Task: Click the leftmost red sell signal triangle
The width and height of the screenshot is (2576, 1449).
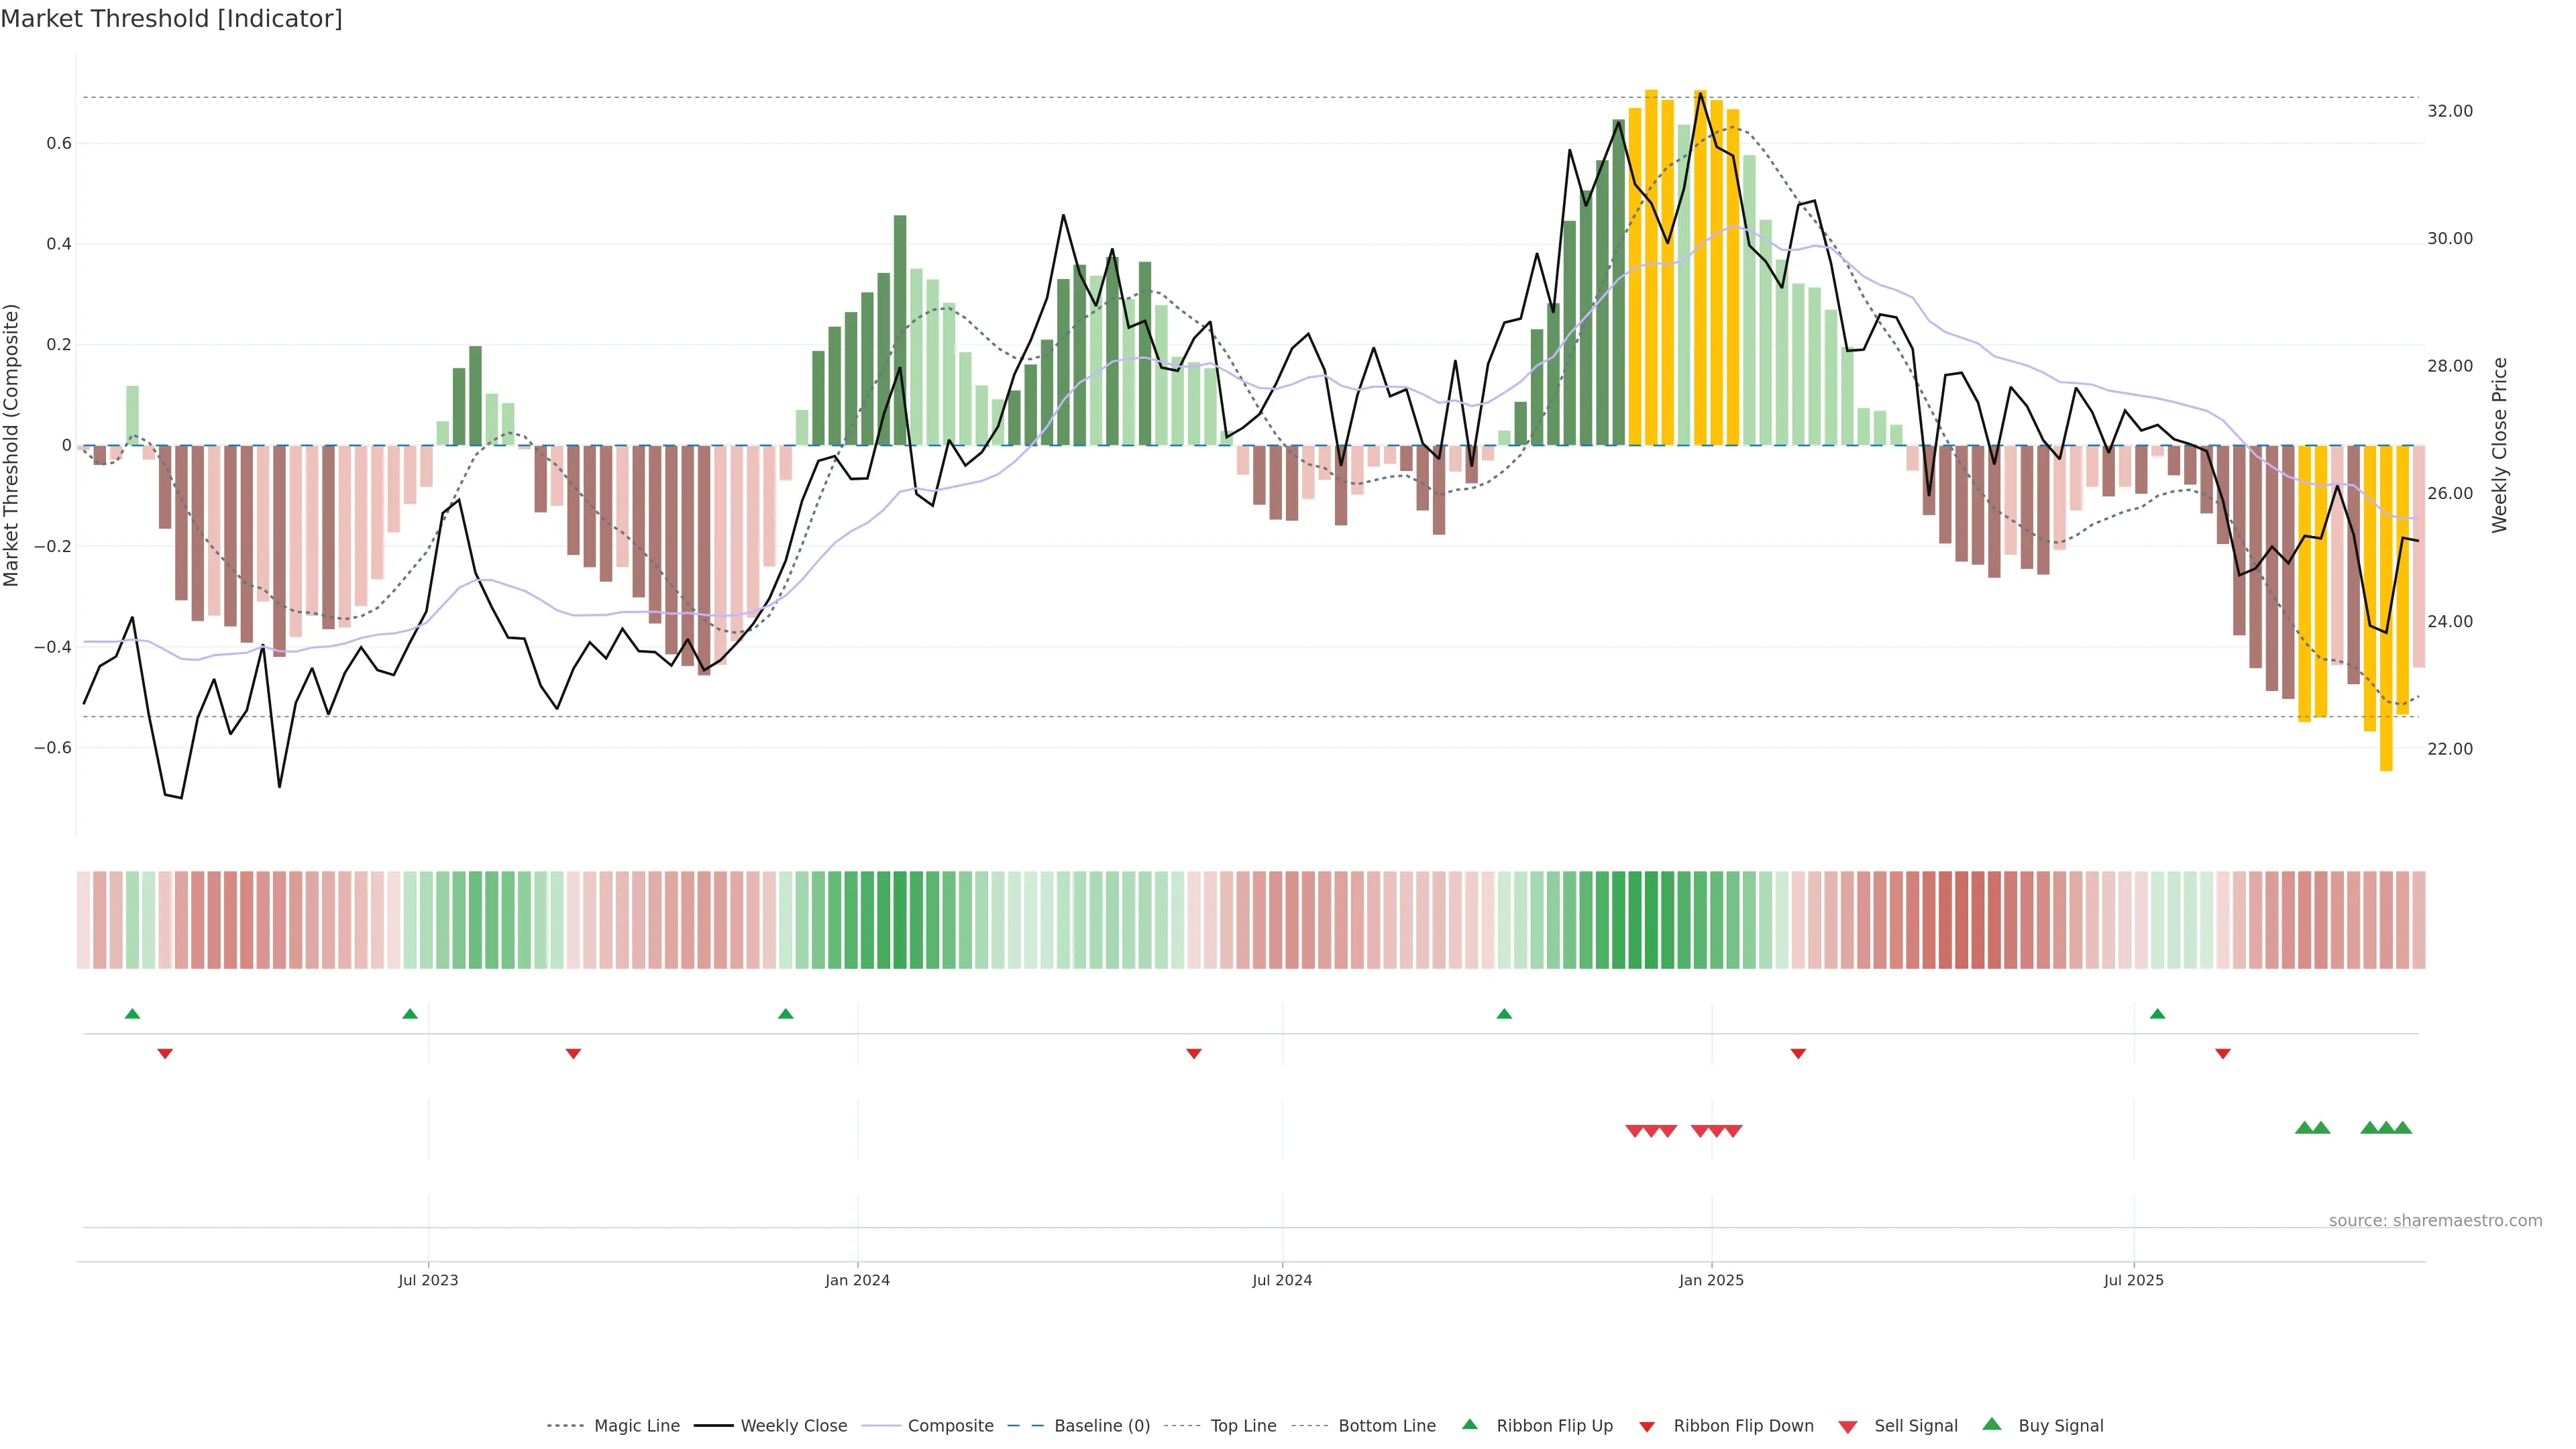Action: coord(1634,1131)
